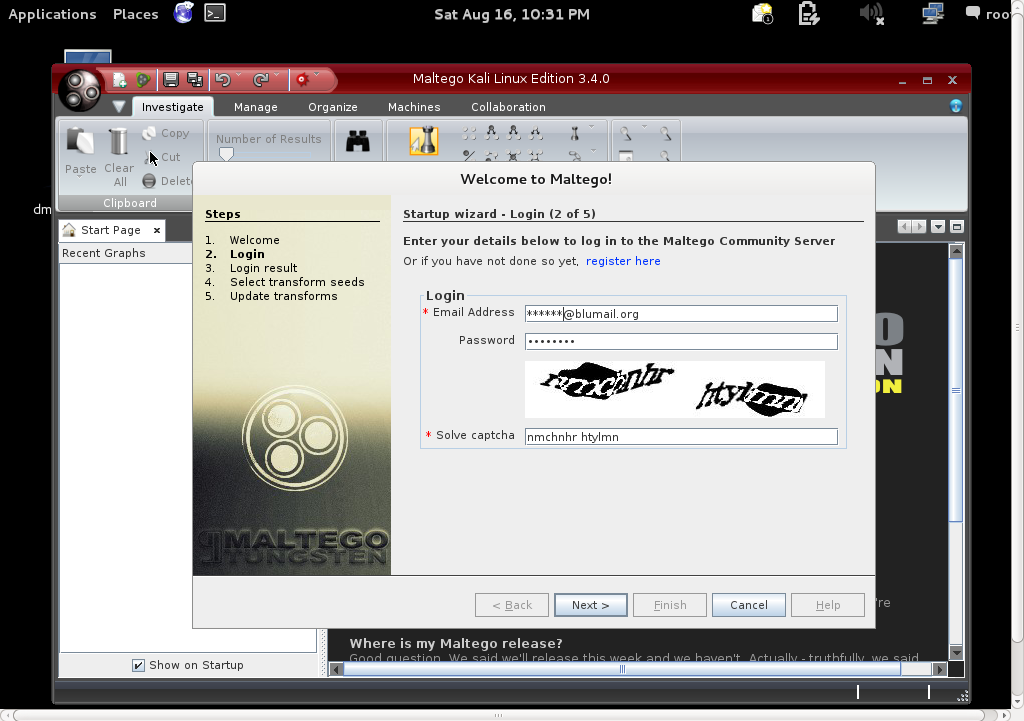
Task: Launch the terminal from top panel
Action: coord(215,13)
